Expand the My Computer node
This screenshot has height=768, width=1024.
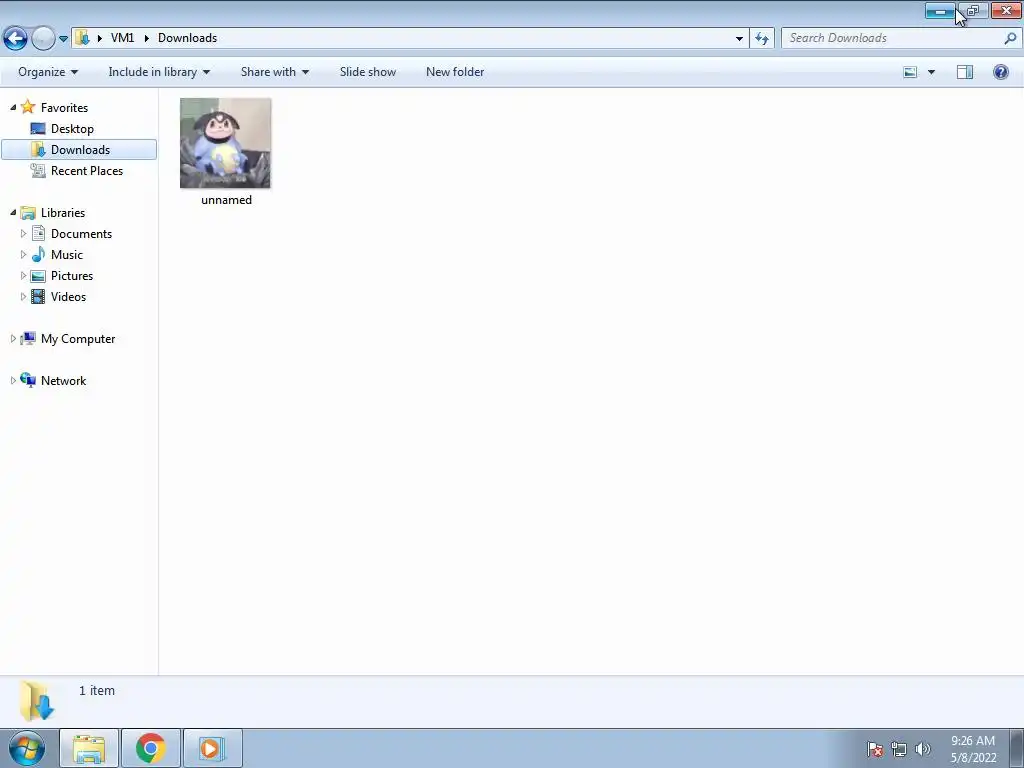[13, 338]
